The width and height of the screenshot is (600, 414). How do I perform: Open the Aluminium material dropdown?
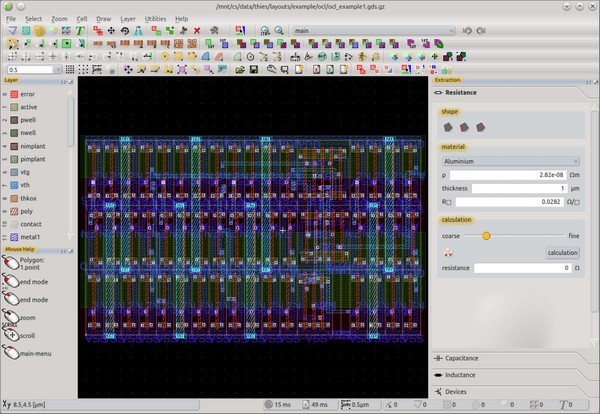coord(510,160)
